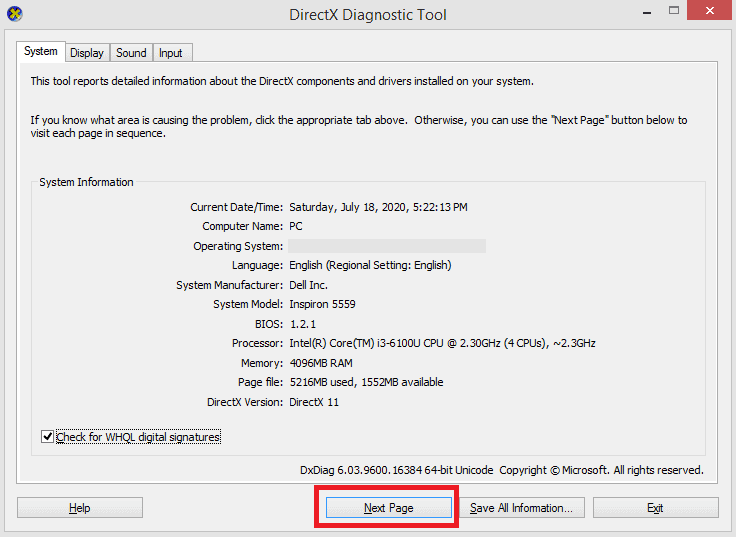Select the Current Date/Time value text

pyautogui.click(x=378, y=207)
